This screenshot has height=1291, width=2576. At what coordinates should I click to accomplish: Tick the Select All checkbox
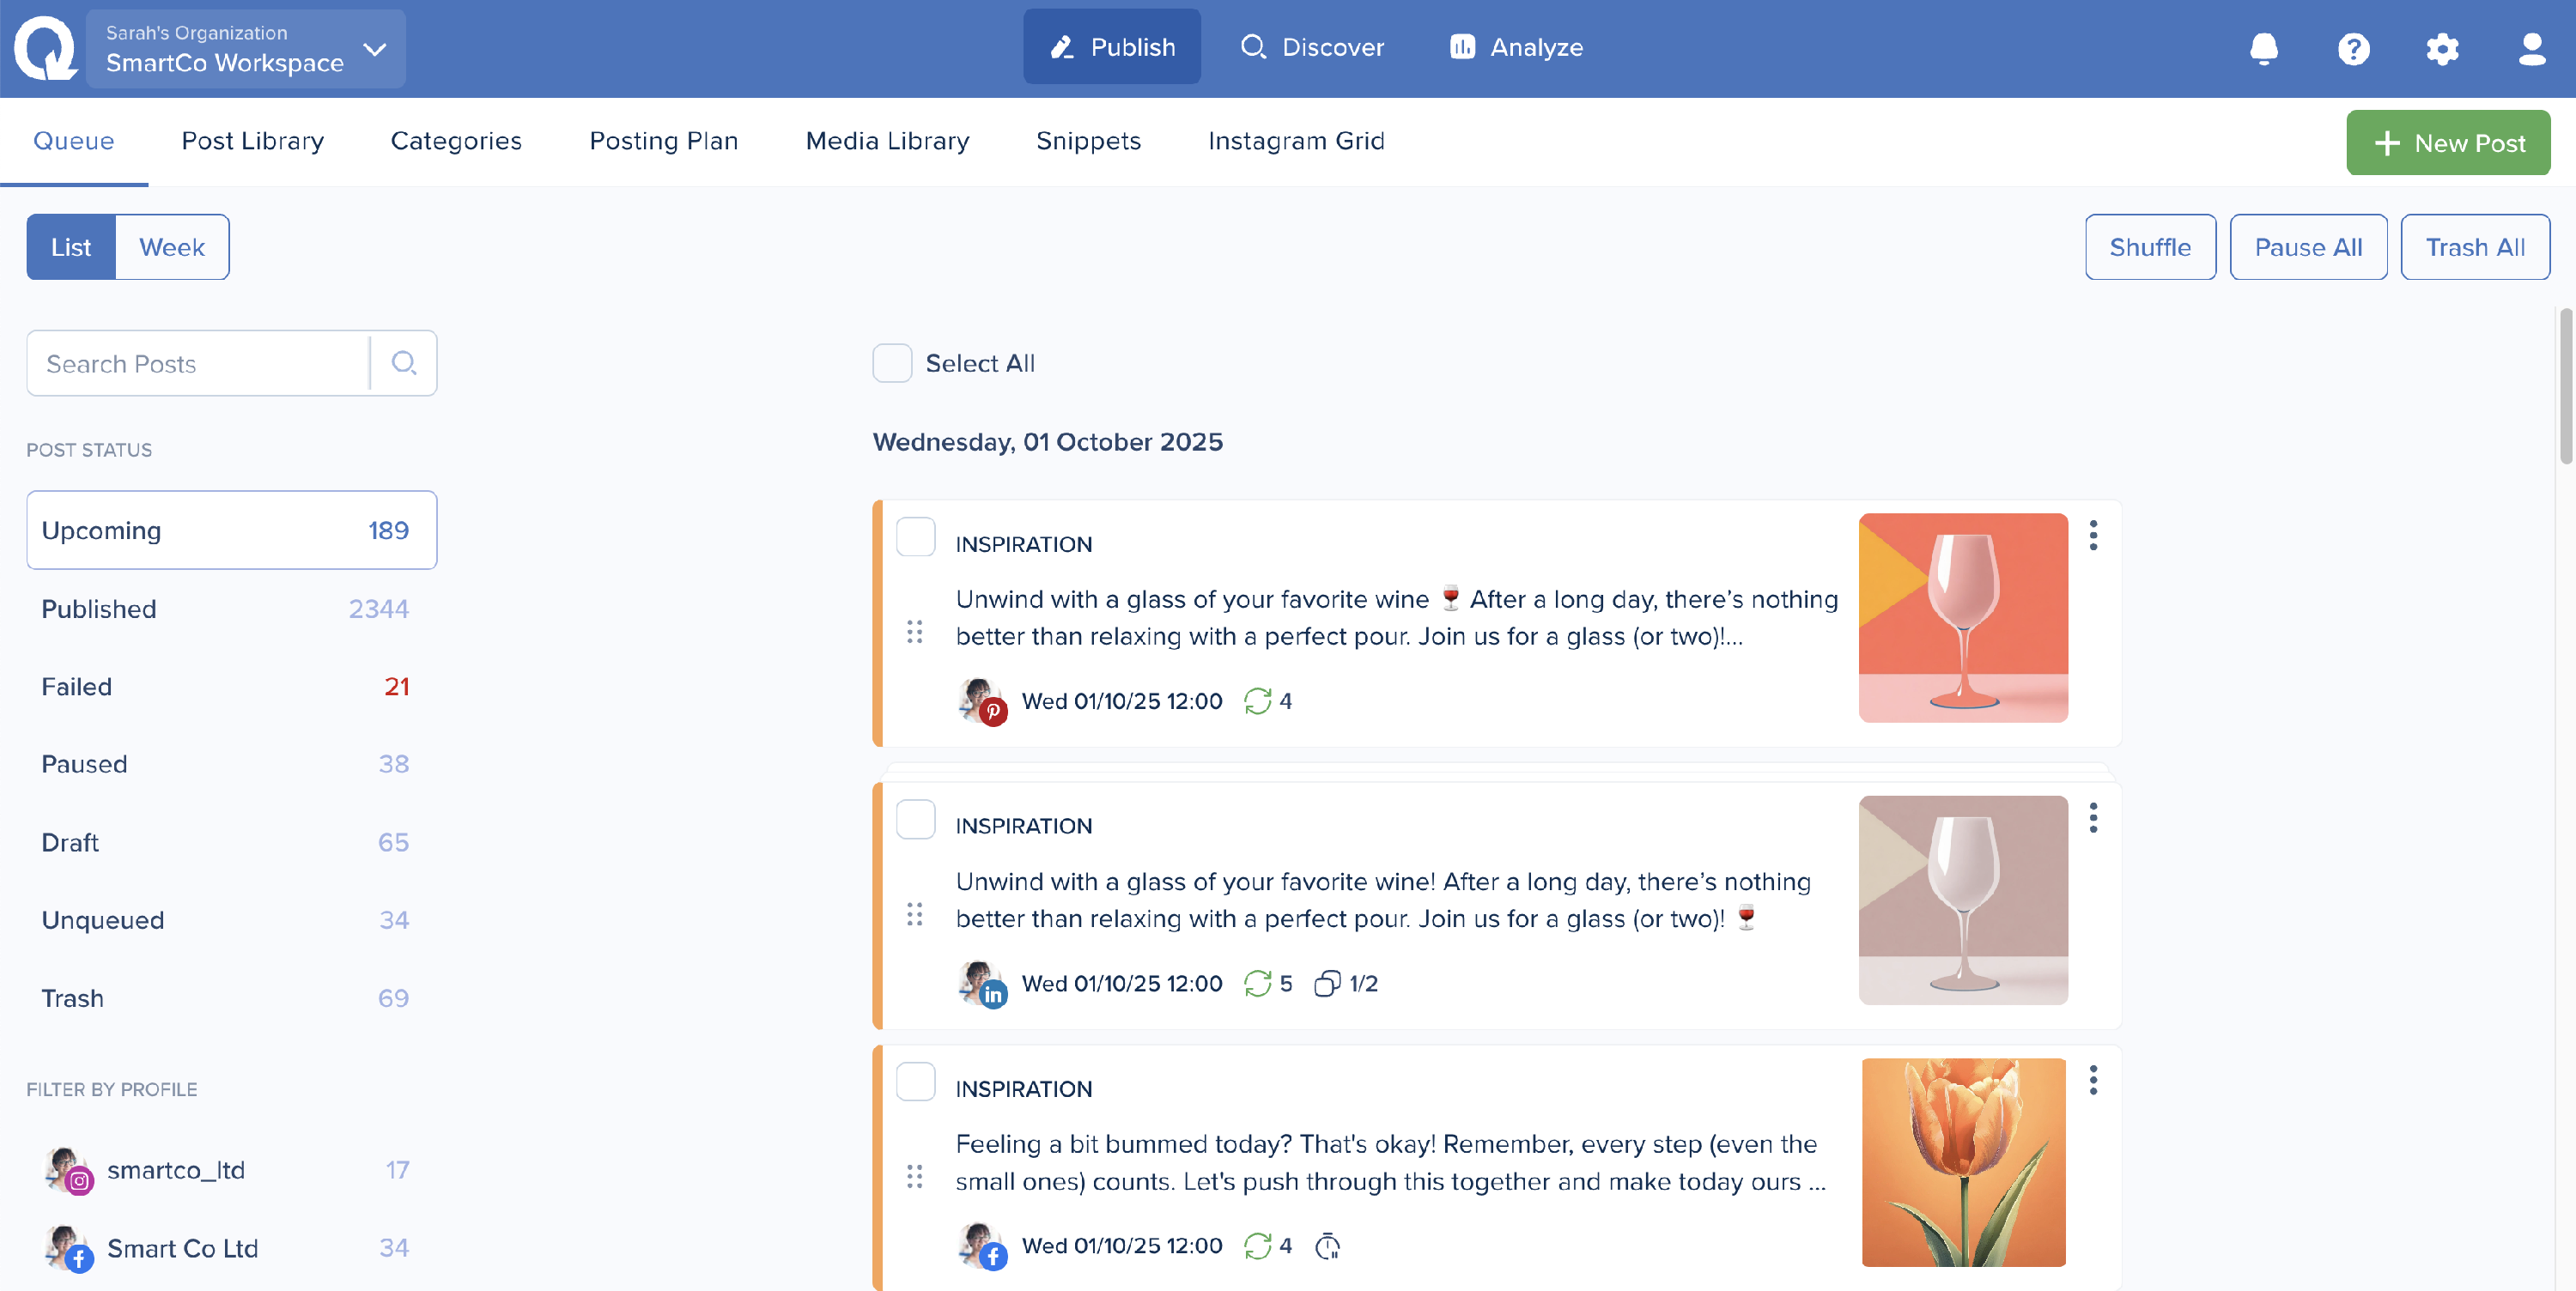tap(892, 363)
